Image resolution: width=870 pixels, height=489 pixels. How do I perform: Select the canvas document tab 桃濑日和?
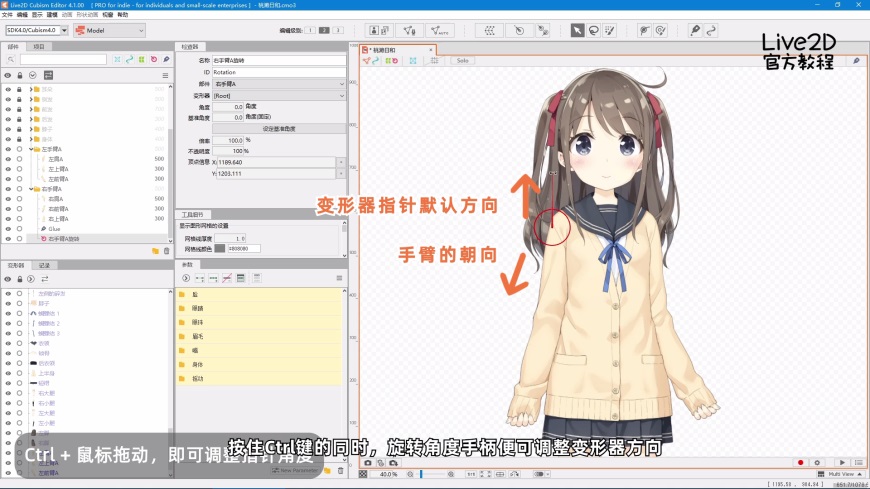coord(397,50)
